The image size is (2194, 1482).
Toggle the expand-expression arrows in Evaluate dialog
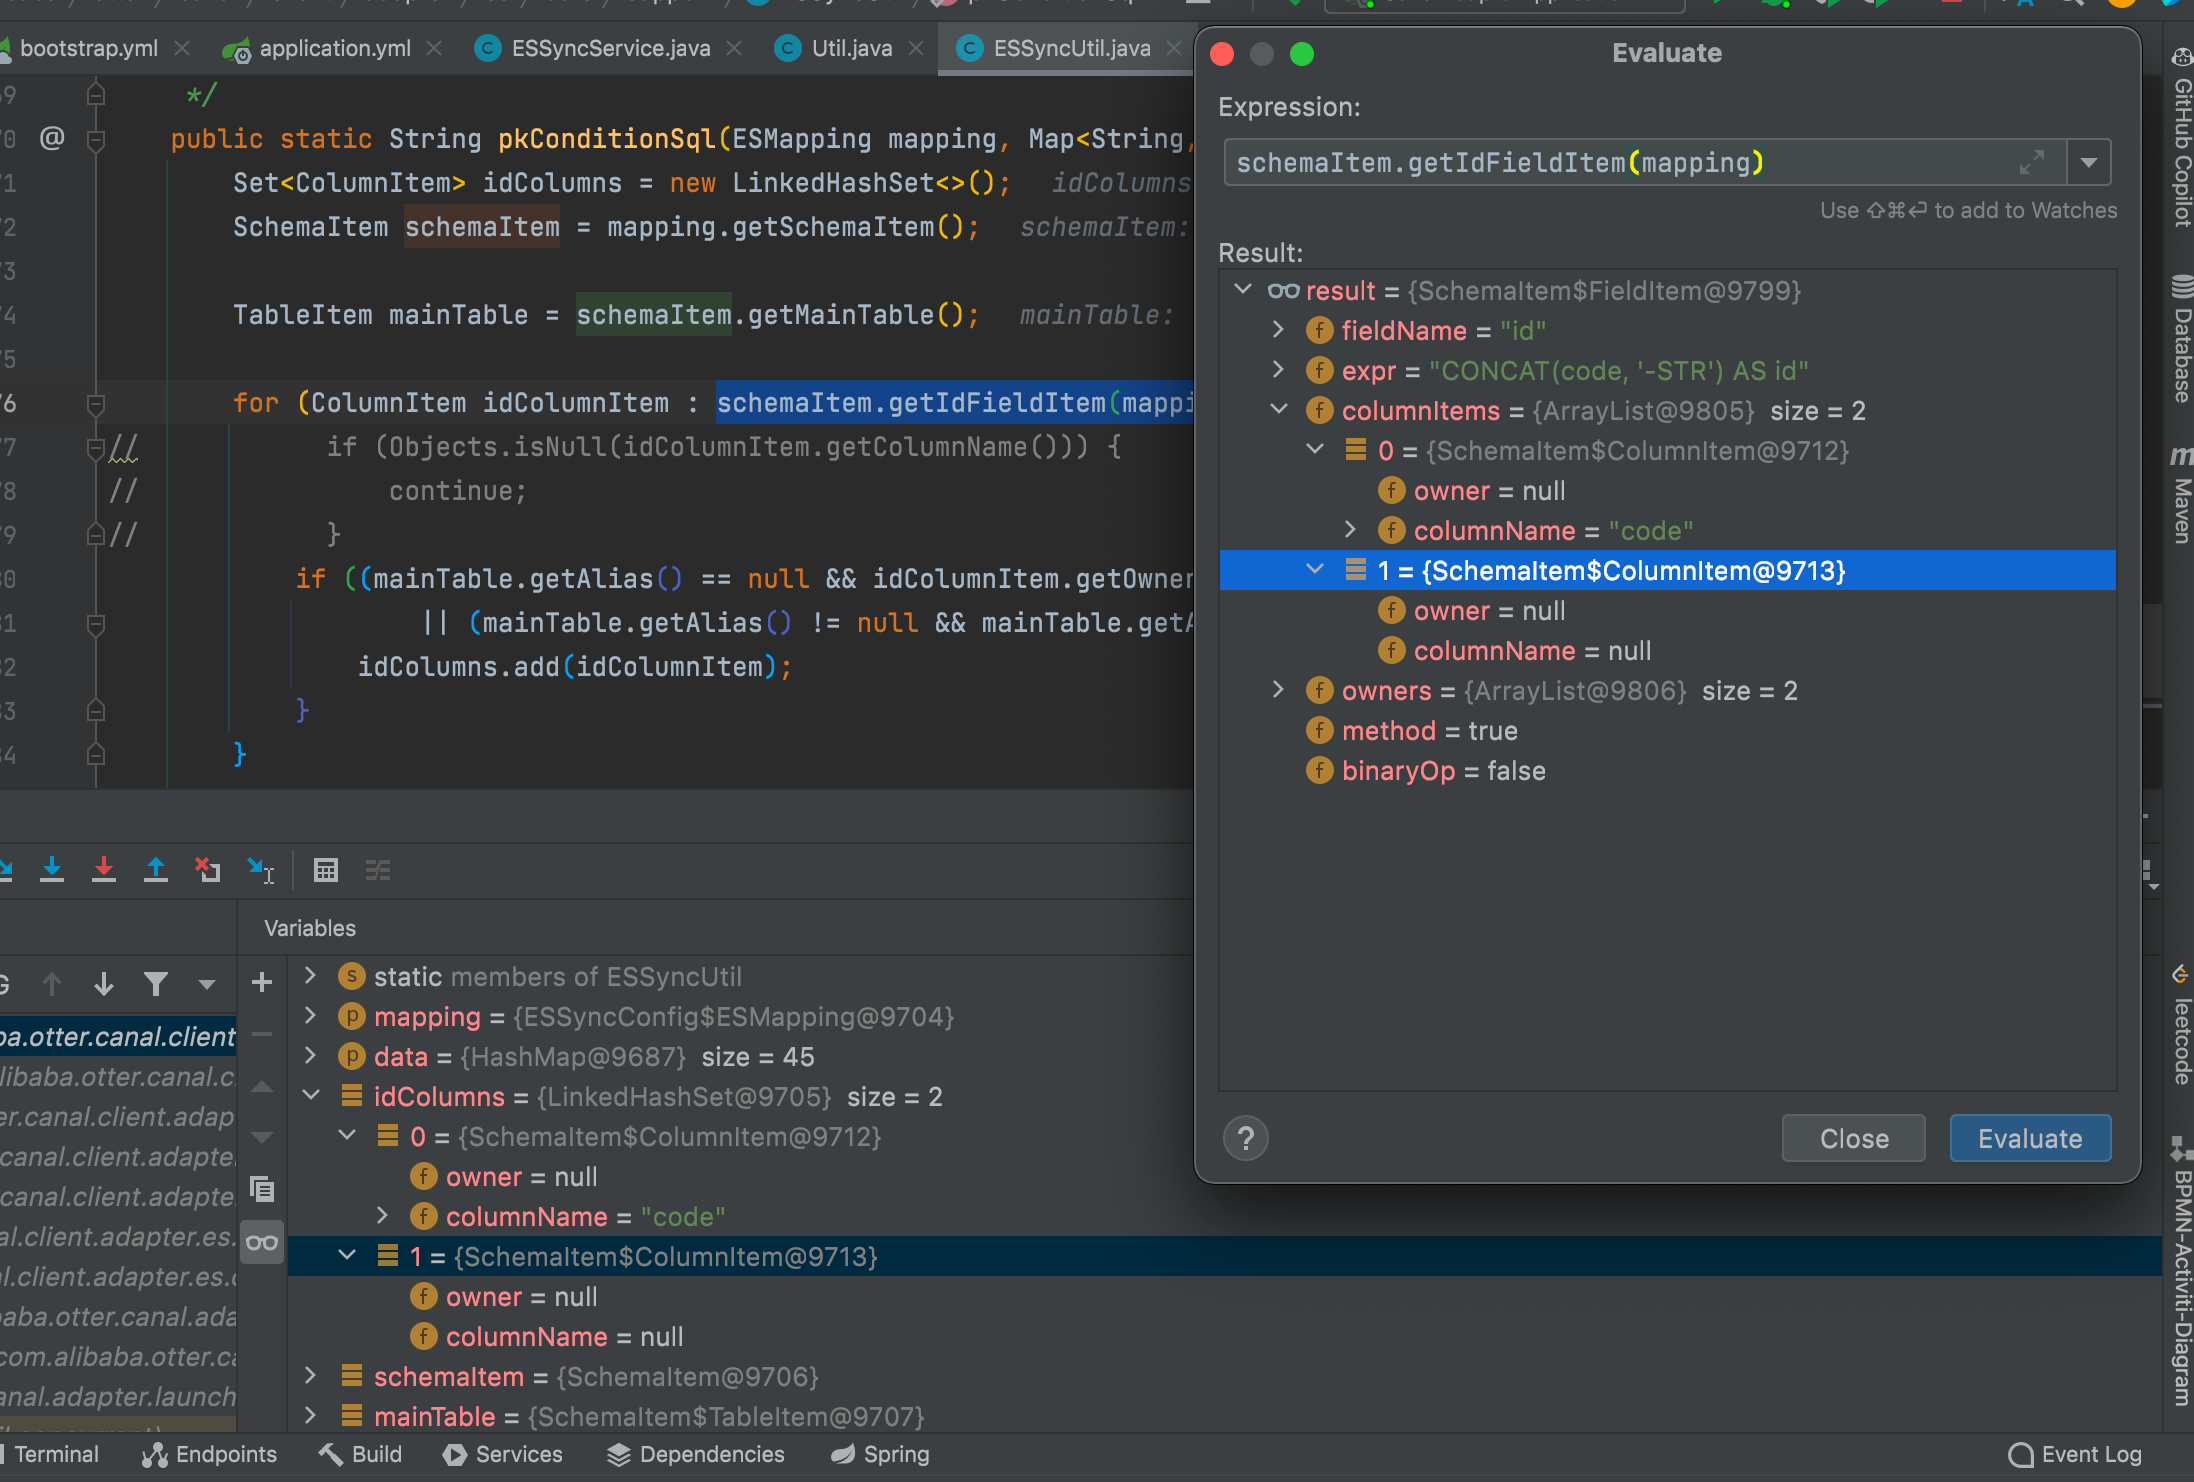click(x=2034, y=161)
